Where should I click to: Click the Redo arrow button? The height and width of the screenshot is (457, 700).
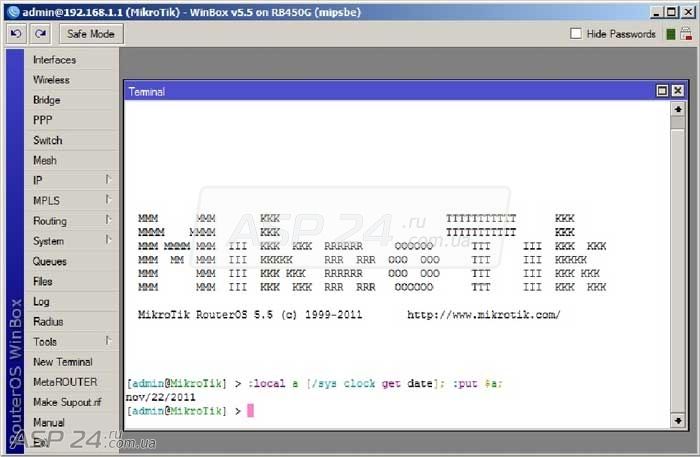point(40,34)
